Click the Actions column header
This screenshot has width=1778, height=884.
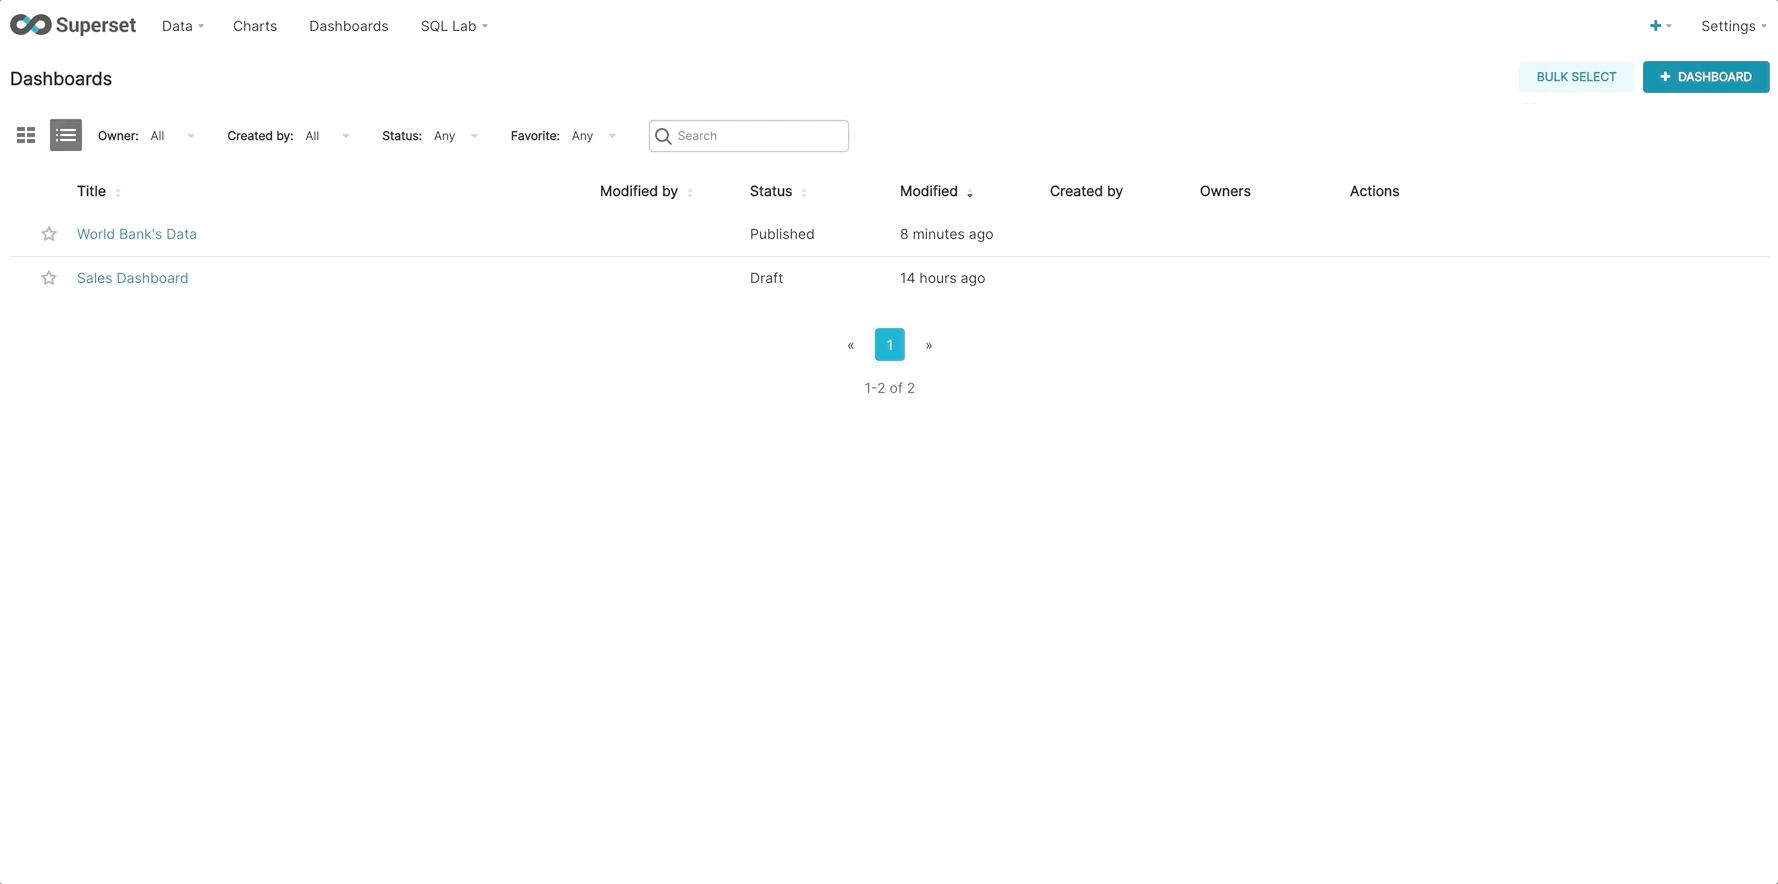pyautogui.click(x=1374, y=191)
